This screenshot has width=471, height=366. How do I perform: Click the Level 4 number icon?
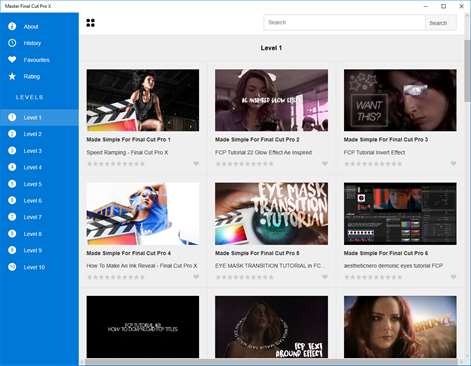[x=12, y=167]
